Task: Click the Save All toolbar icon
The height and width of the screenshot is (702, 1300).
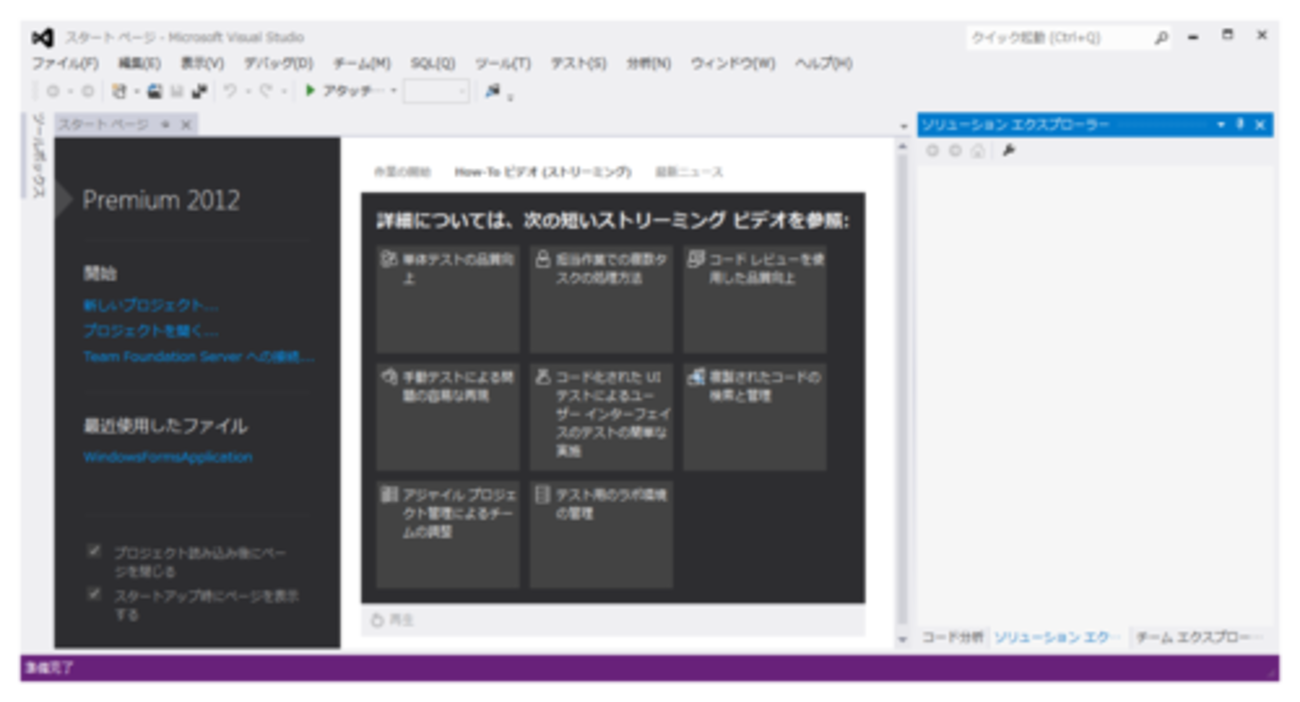Action: coord(199,91)
